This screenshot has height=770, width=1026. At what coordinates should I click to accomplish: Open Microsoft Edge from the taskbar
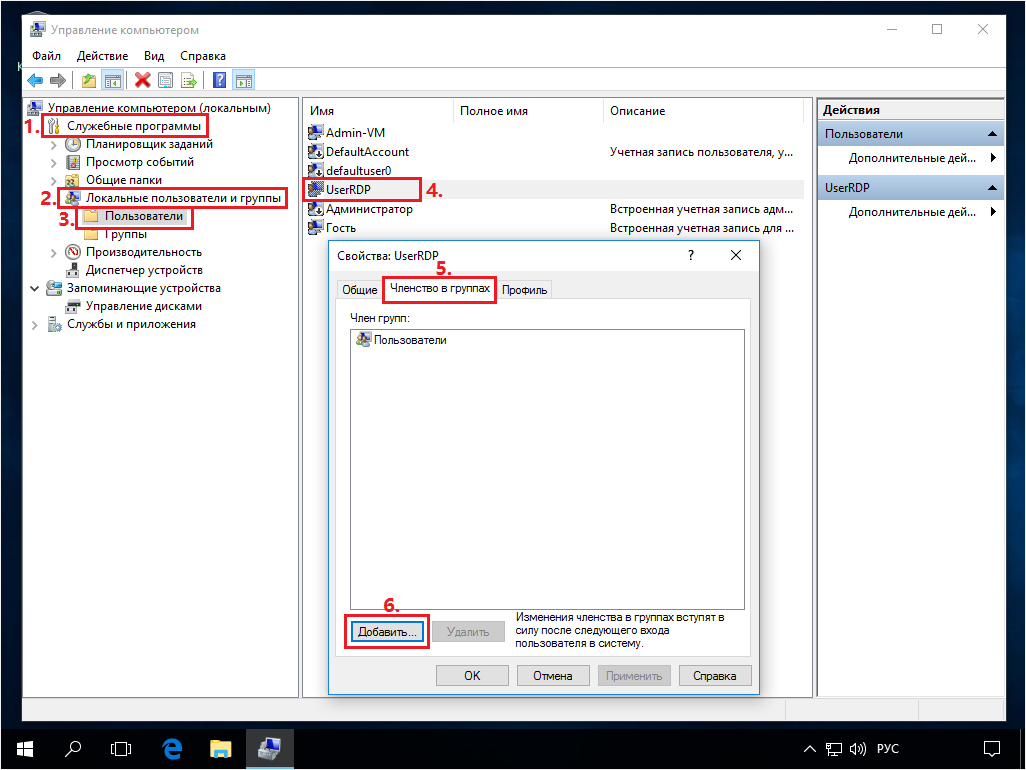(x=172, y=747)
